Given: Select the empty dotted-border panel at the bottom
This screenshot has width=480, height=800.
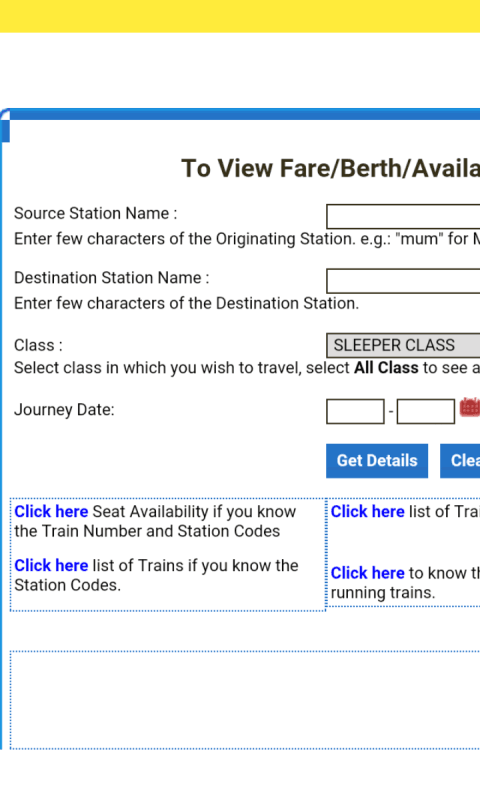Looking at the screenshot, I should (x=245, y=700).
